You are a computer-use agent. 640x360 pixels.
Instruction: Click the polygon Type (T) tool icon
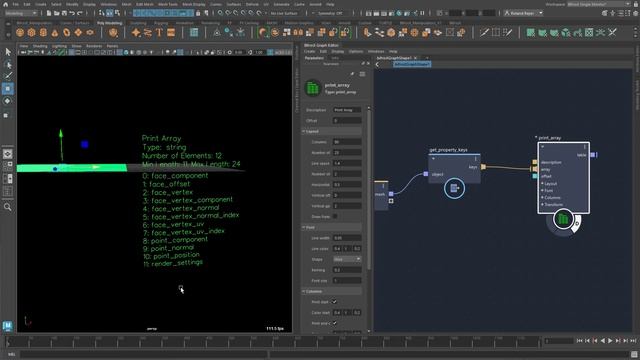pyautogui.click(x=159, y=33)
